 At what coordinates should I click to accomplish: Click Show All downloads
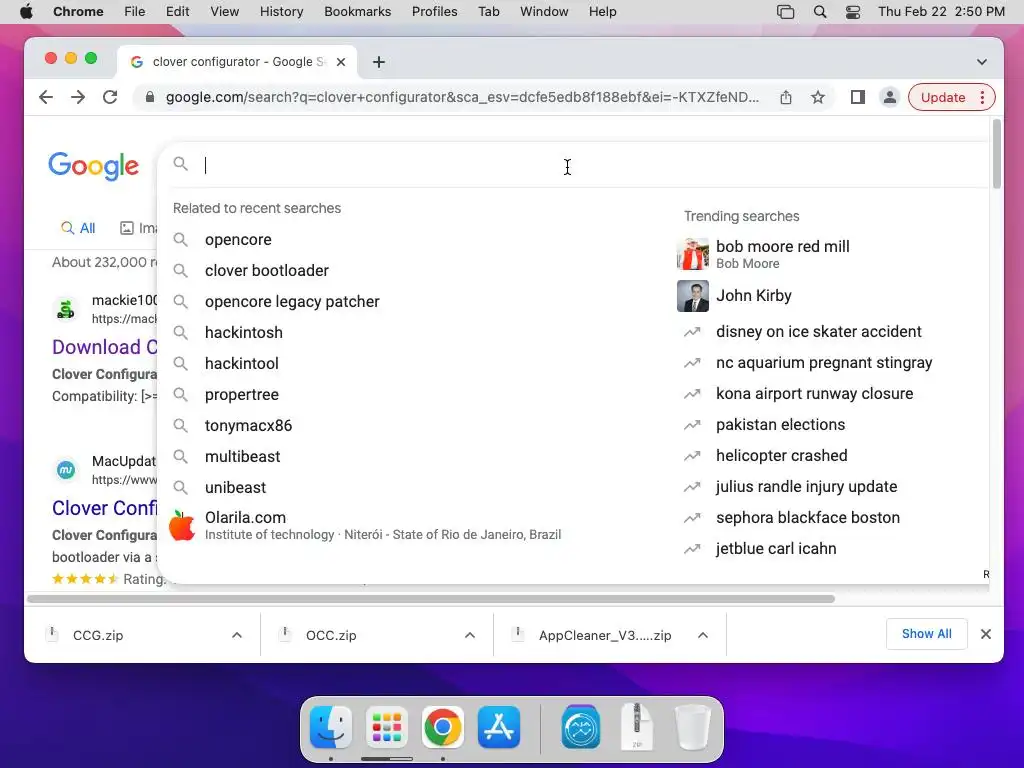point(926,634)
